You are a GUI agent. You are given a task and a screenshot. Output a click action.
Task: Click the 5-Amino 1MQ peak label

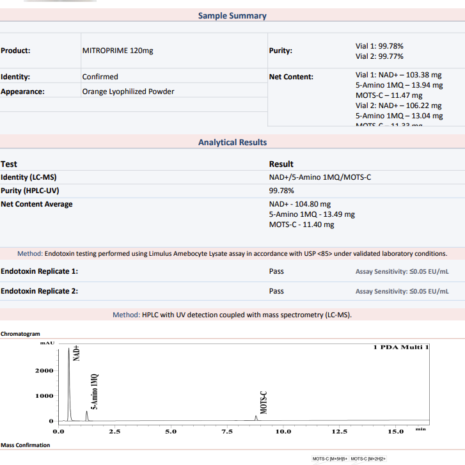pos(94,391)
